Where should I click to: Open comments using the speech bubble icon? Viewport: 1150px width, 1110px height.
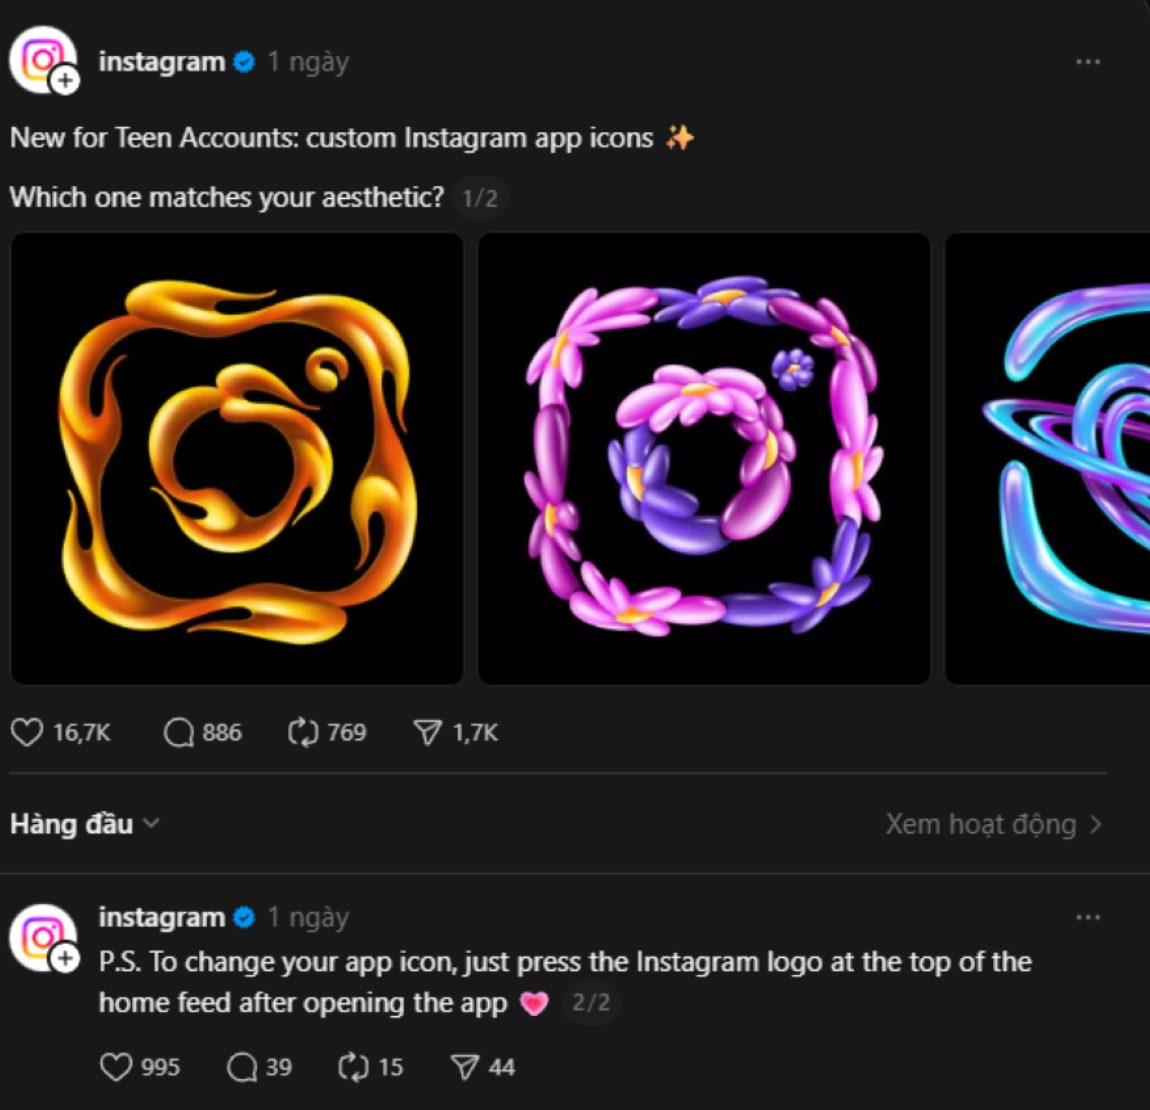tap(180, 732)
